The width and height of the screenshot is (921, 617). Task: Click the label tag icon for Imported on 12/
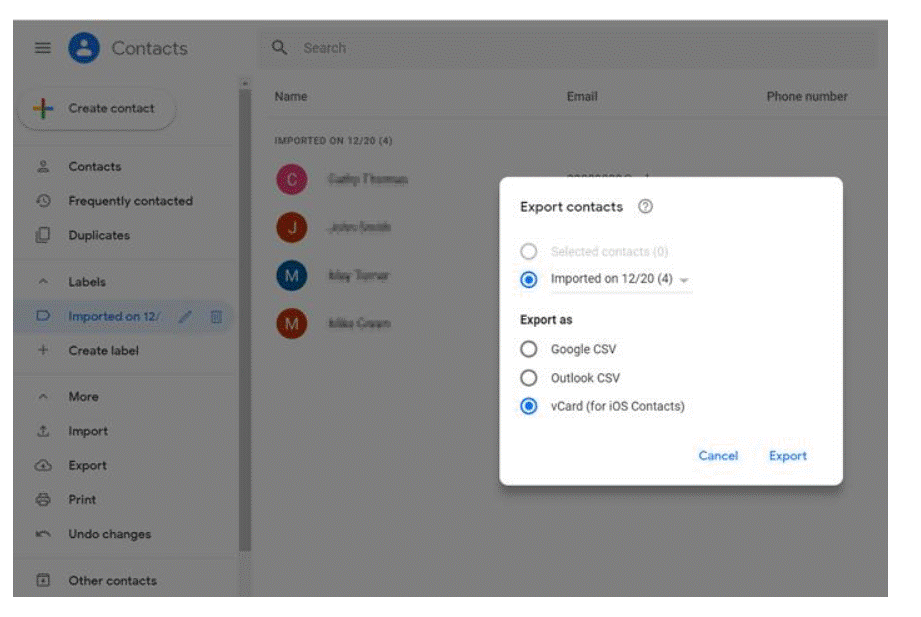[x=43, y=316]
